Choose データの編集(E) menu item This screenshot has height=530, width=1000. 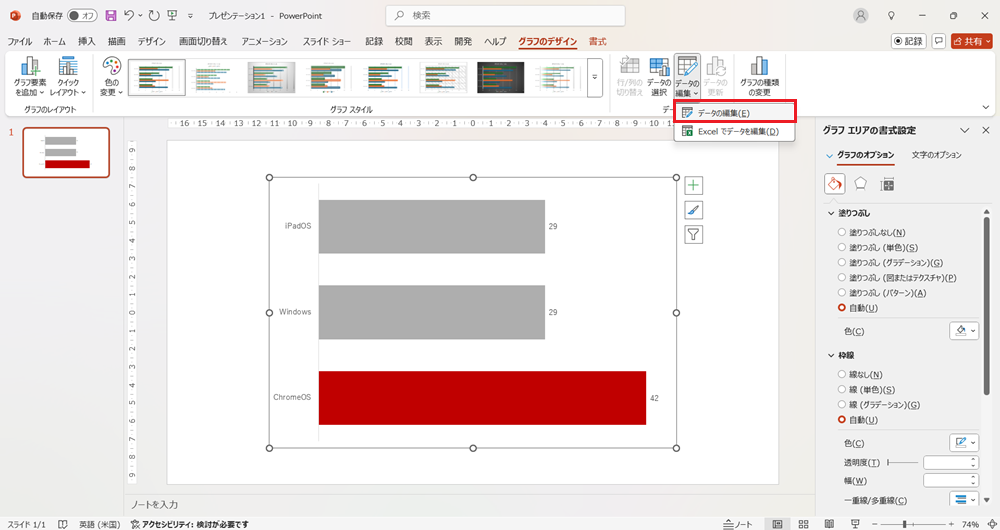[735, 113]
